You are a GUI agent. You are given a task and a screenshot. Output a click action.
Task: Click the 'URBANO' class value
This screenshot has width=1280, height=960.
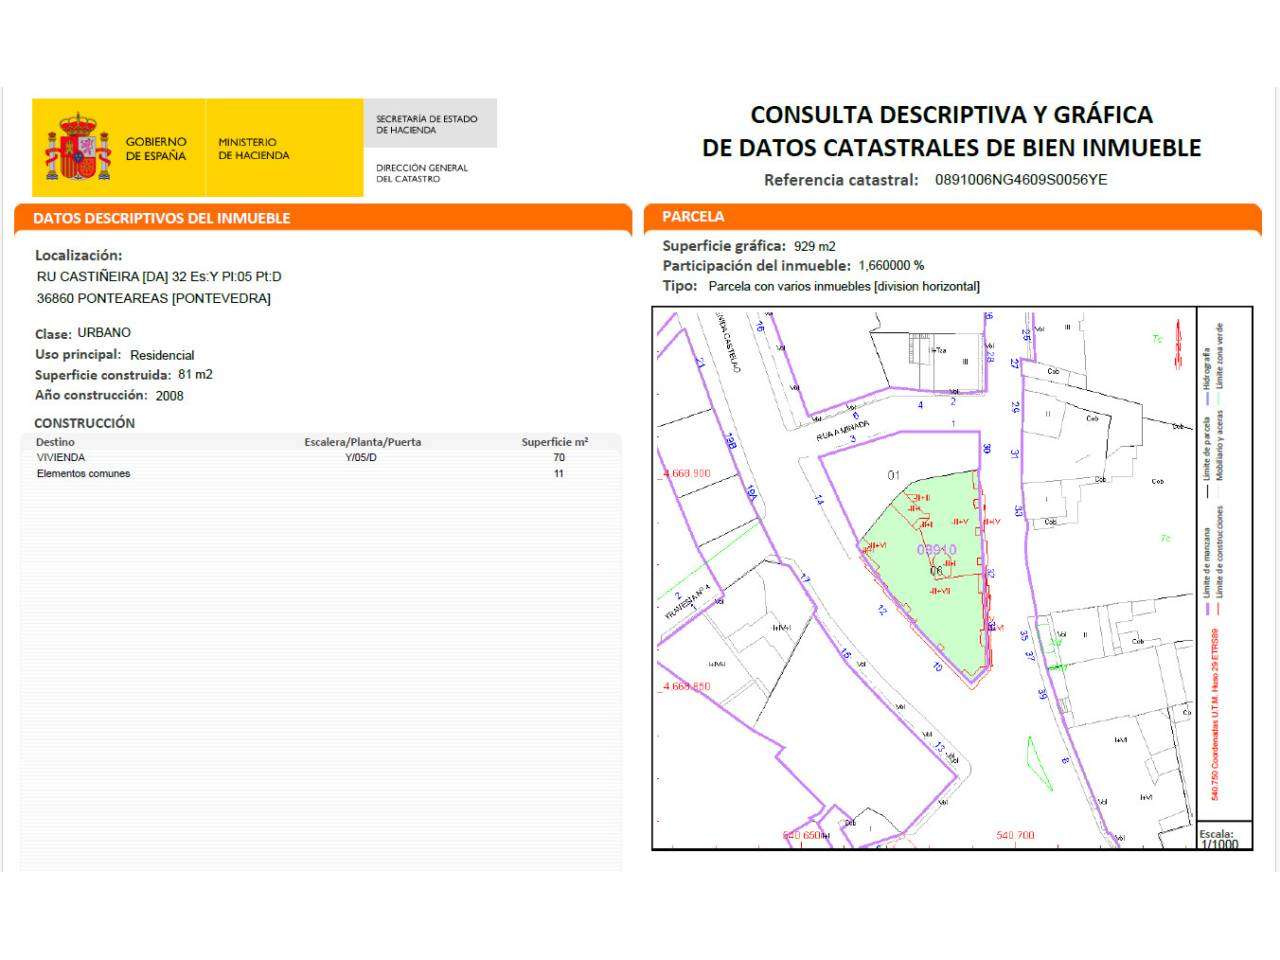pyautogui.click(x=104, y=333)
